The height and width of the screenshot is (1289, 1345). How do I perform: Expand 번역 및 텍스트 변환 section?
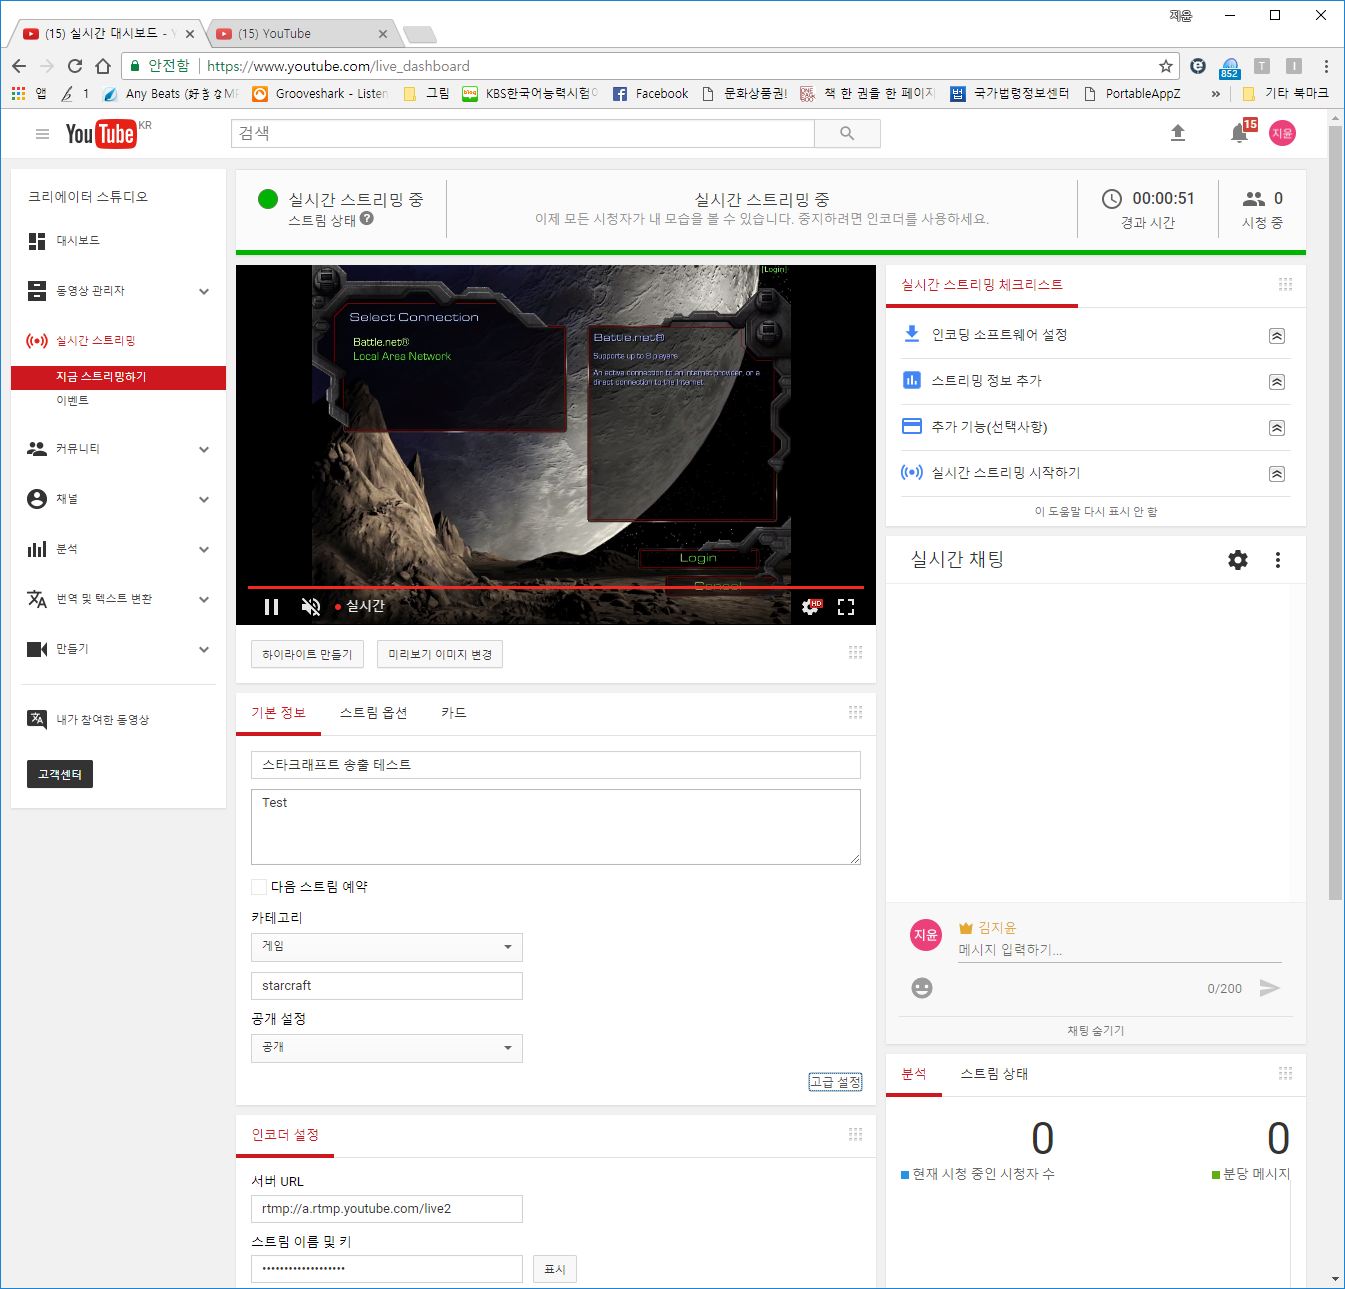click(204, 599)
